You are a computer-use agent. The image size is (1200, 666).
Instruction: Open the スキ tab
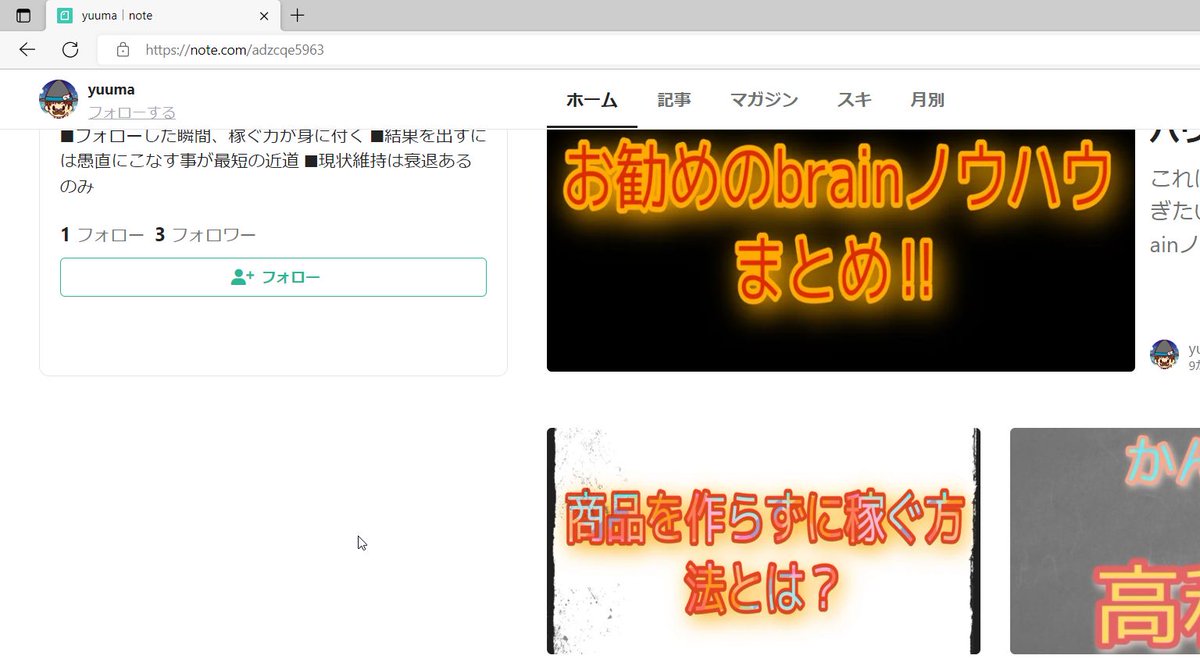pyautogui.click(x=855, y=100)
